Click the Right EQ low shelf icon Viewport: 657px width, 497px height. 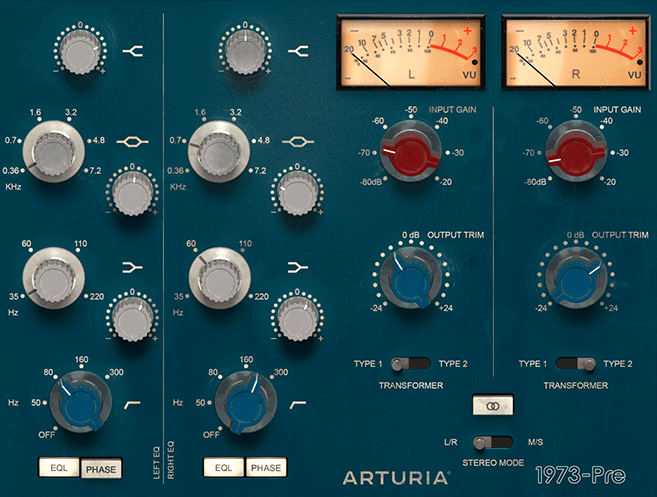coord(298,267)
